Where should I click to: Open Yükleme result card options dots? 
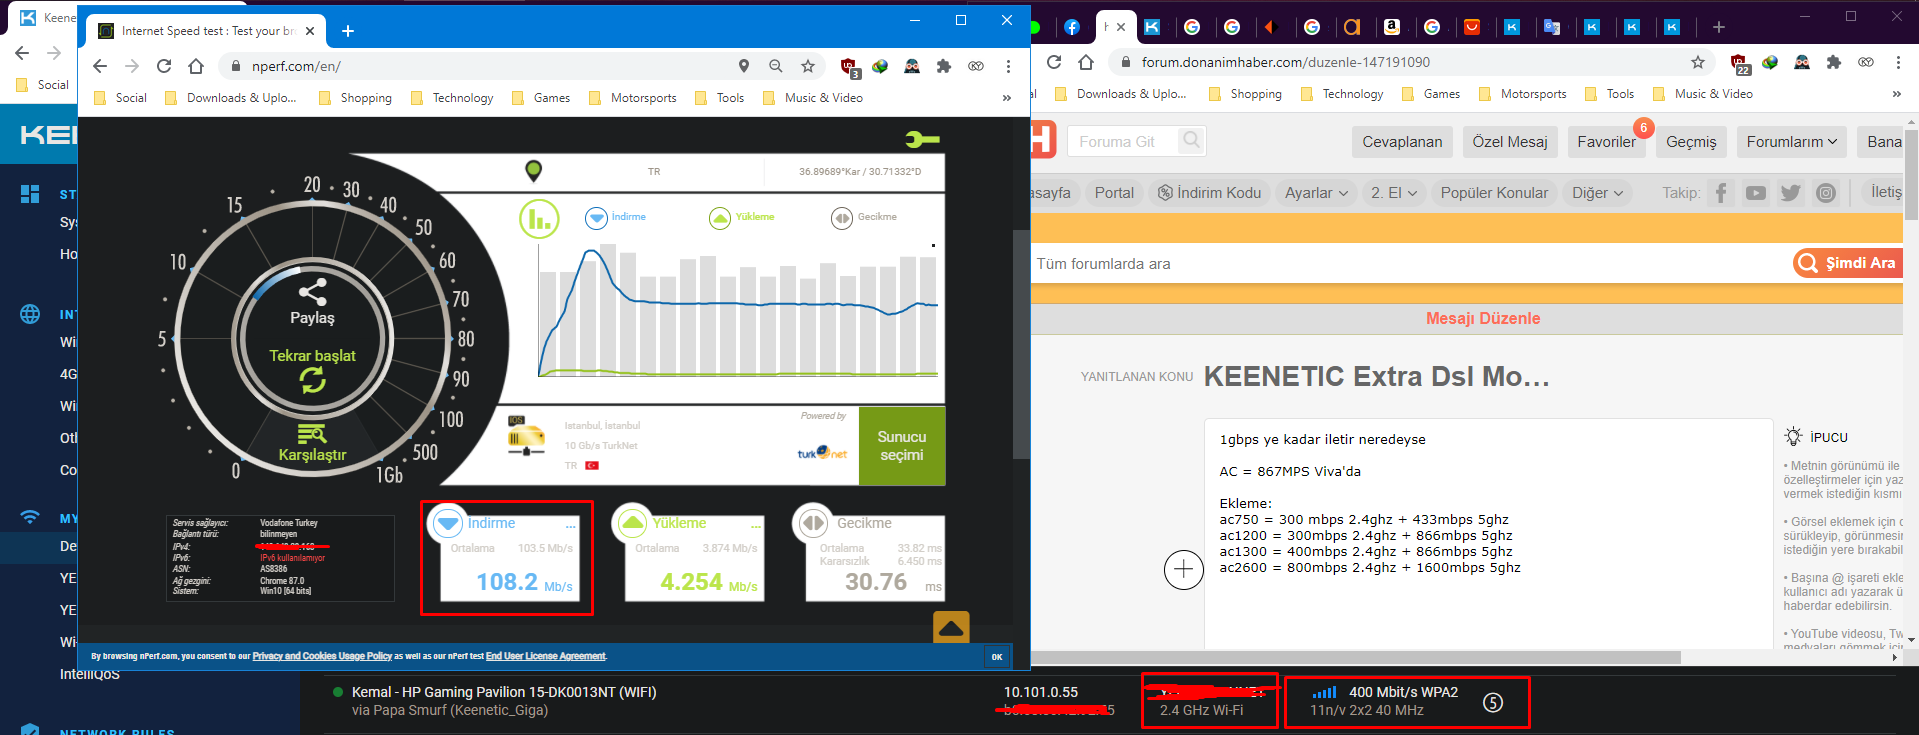coord(756,525)
